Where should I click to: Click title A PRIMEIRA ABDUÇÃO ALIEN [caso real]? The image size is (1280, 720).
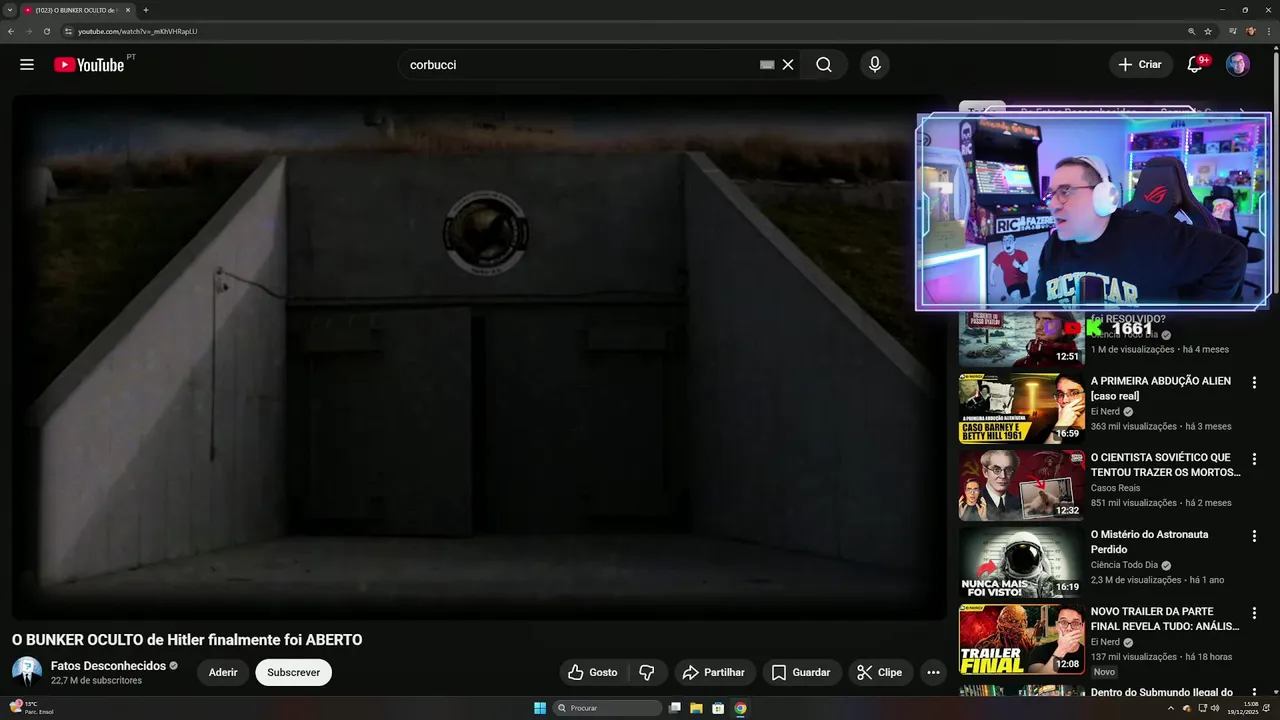click(x=1161, y=388)
